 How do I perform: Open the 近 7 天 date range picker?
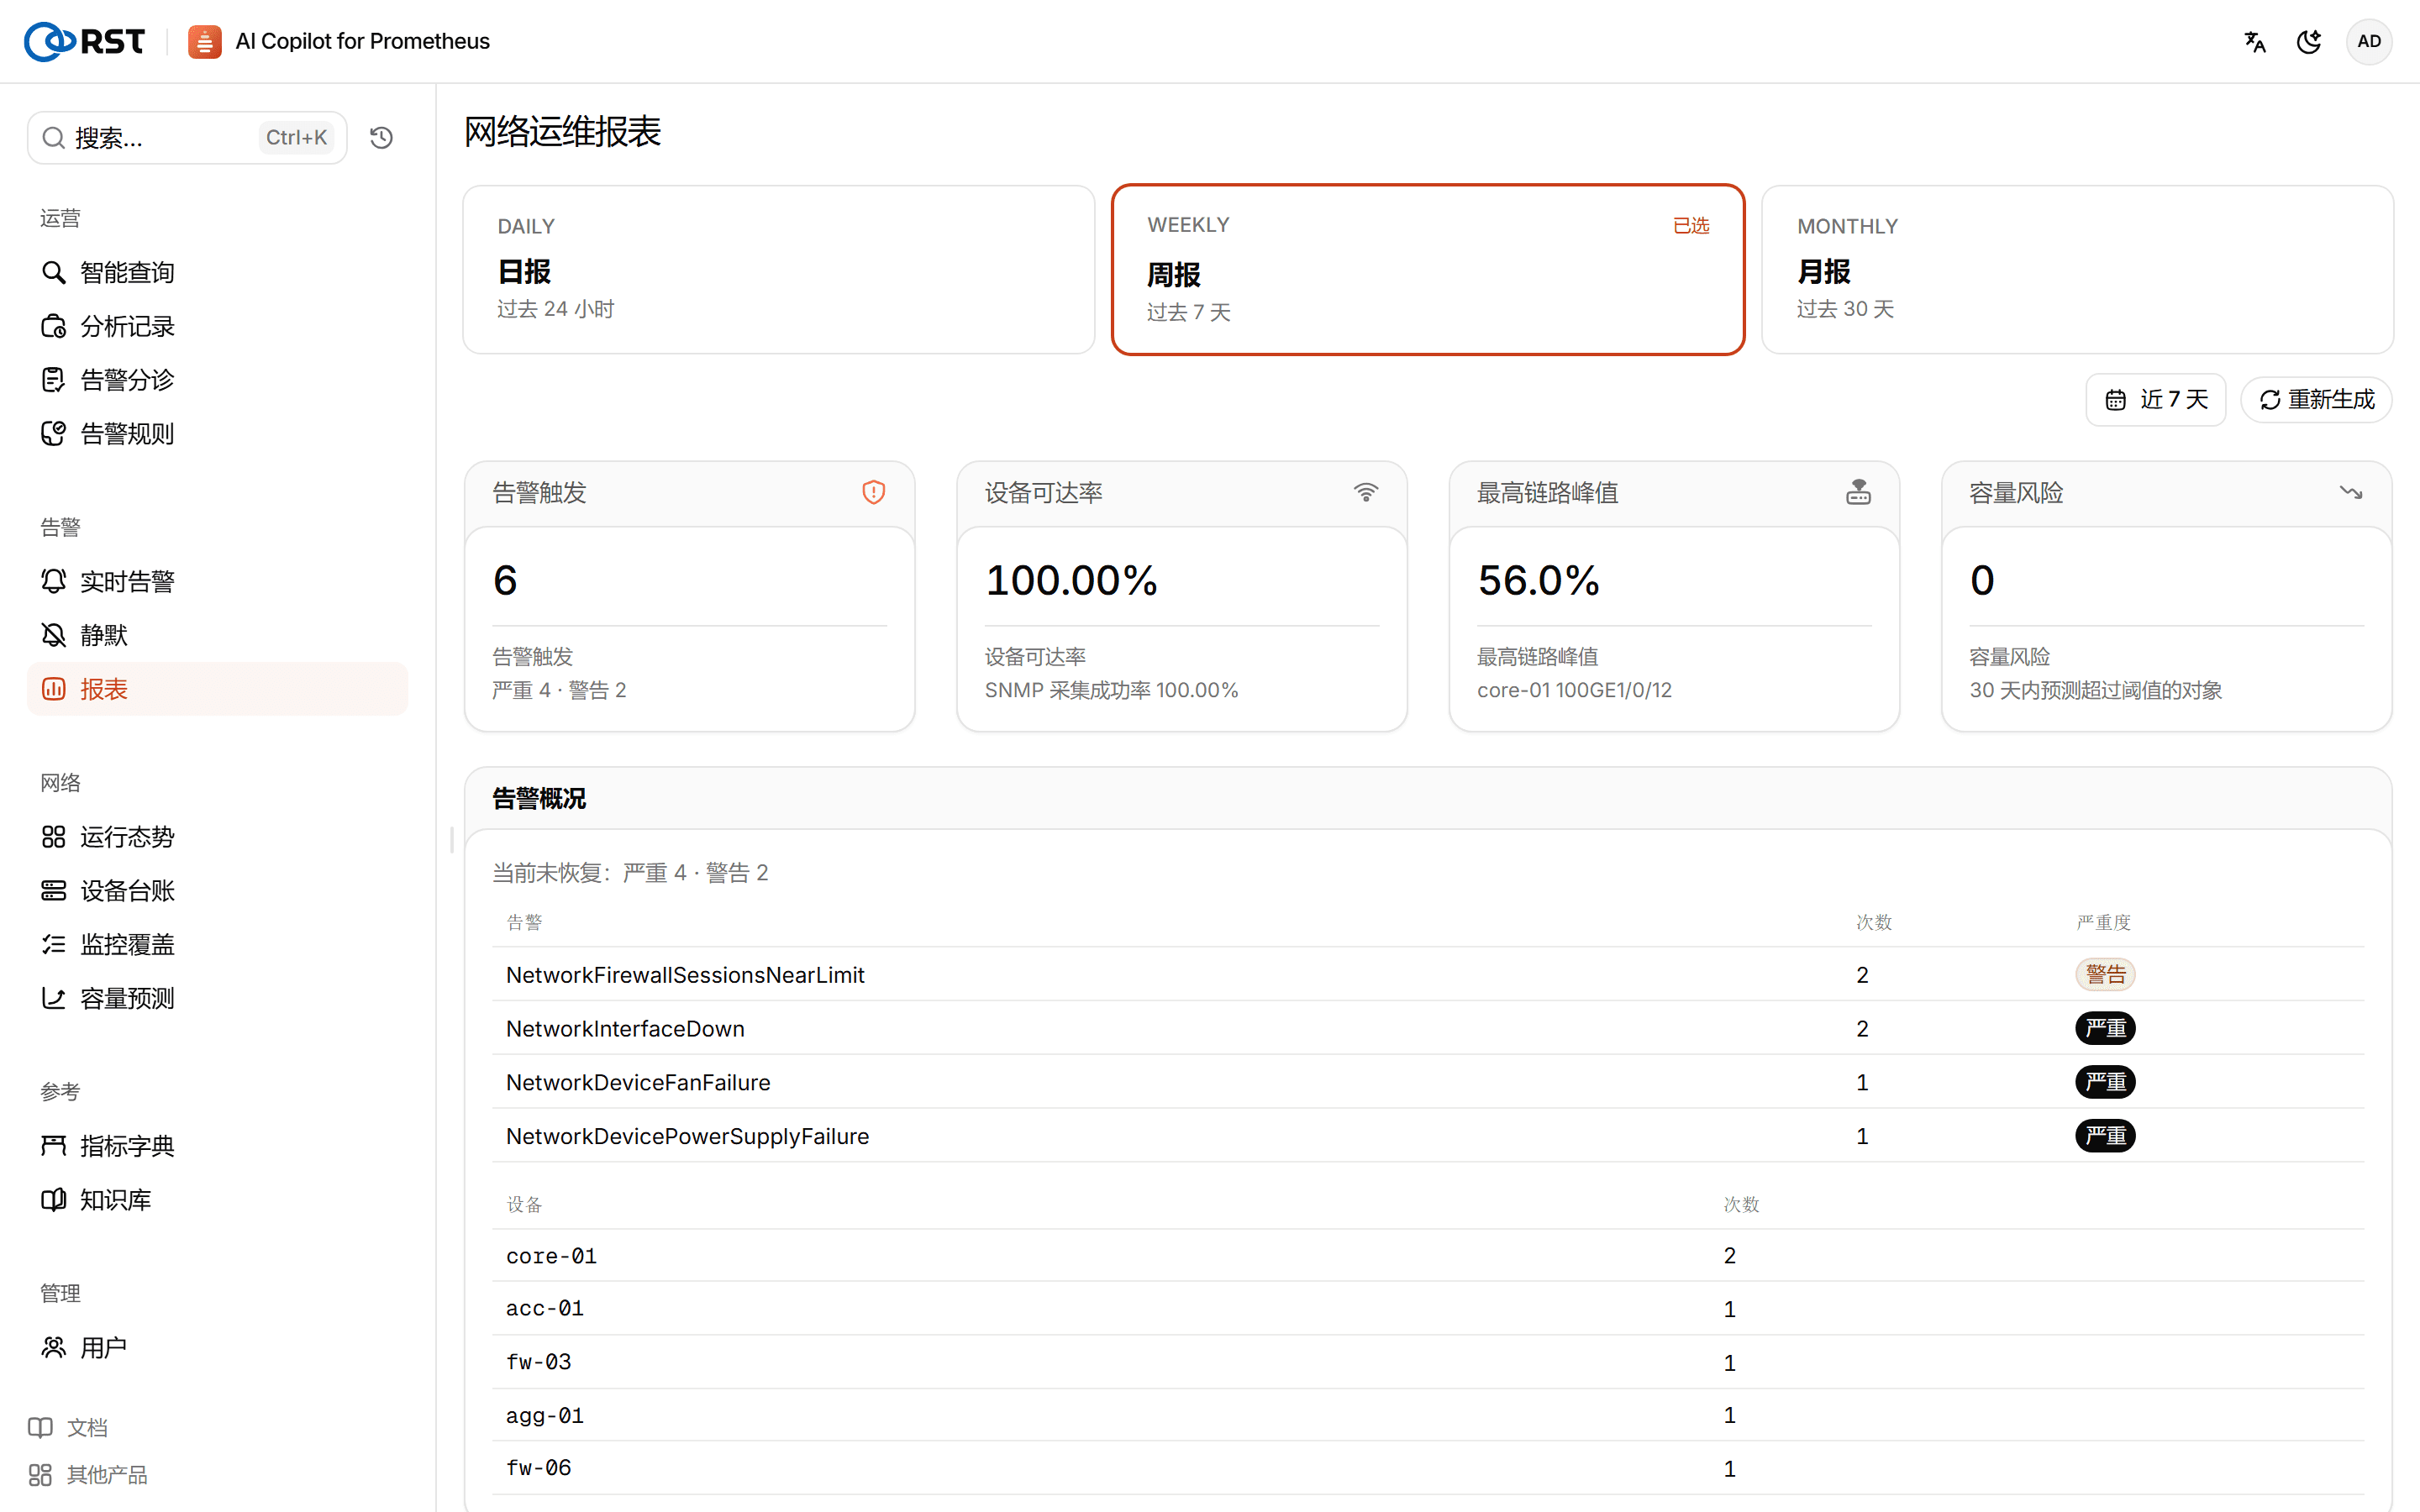(2156, 400)
